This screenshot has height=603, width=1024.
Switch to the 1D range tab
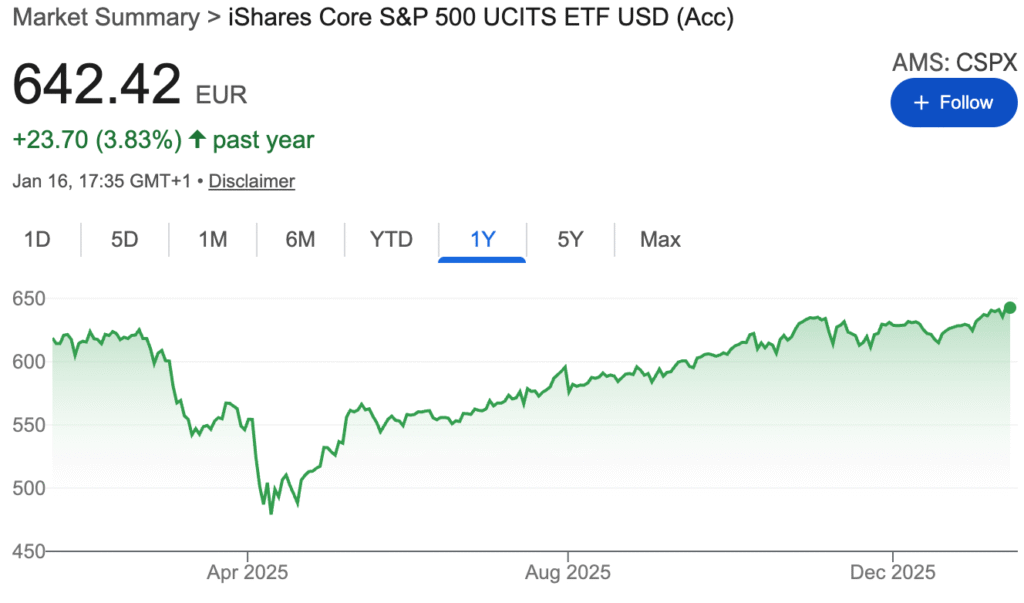pos(37,240)
